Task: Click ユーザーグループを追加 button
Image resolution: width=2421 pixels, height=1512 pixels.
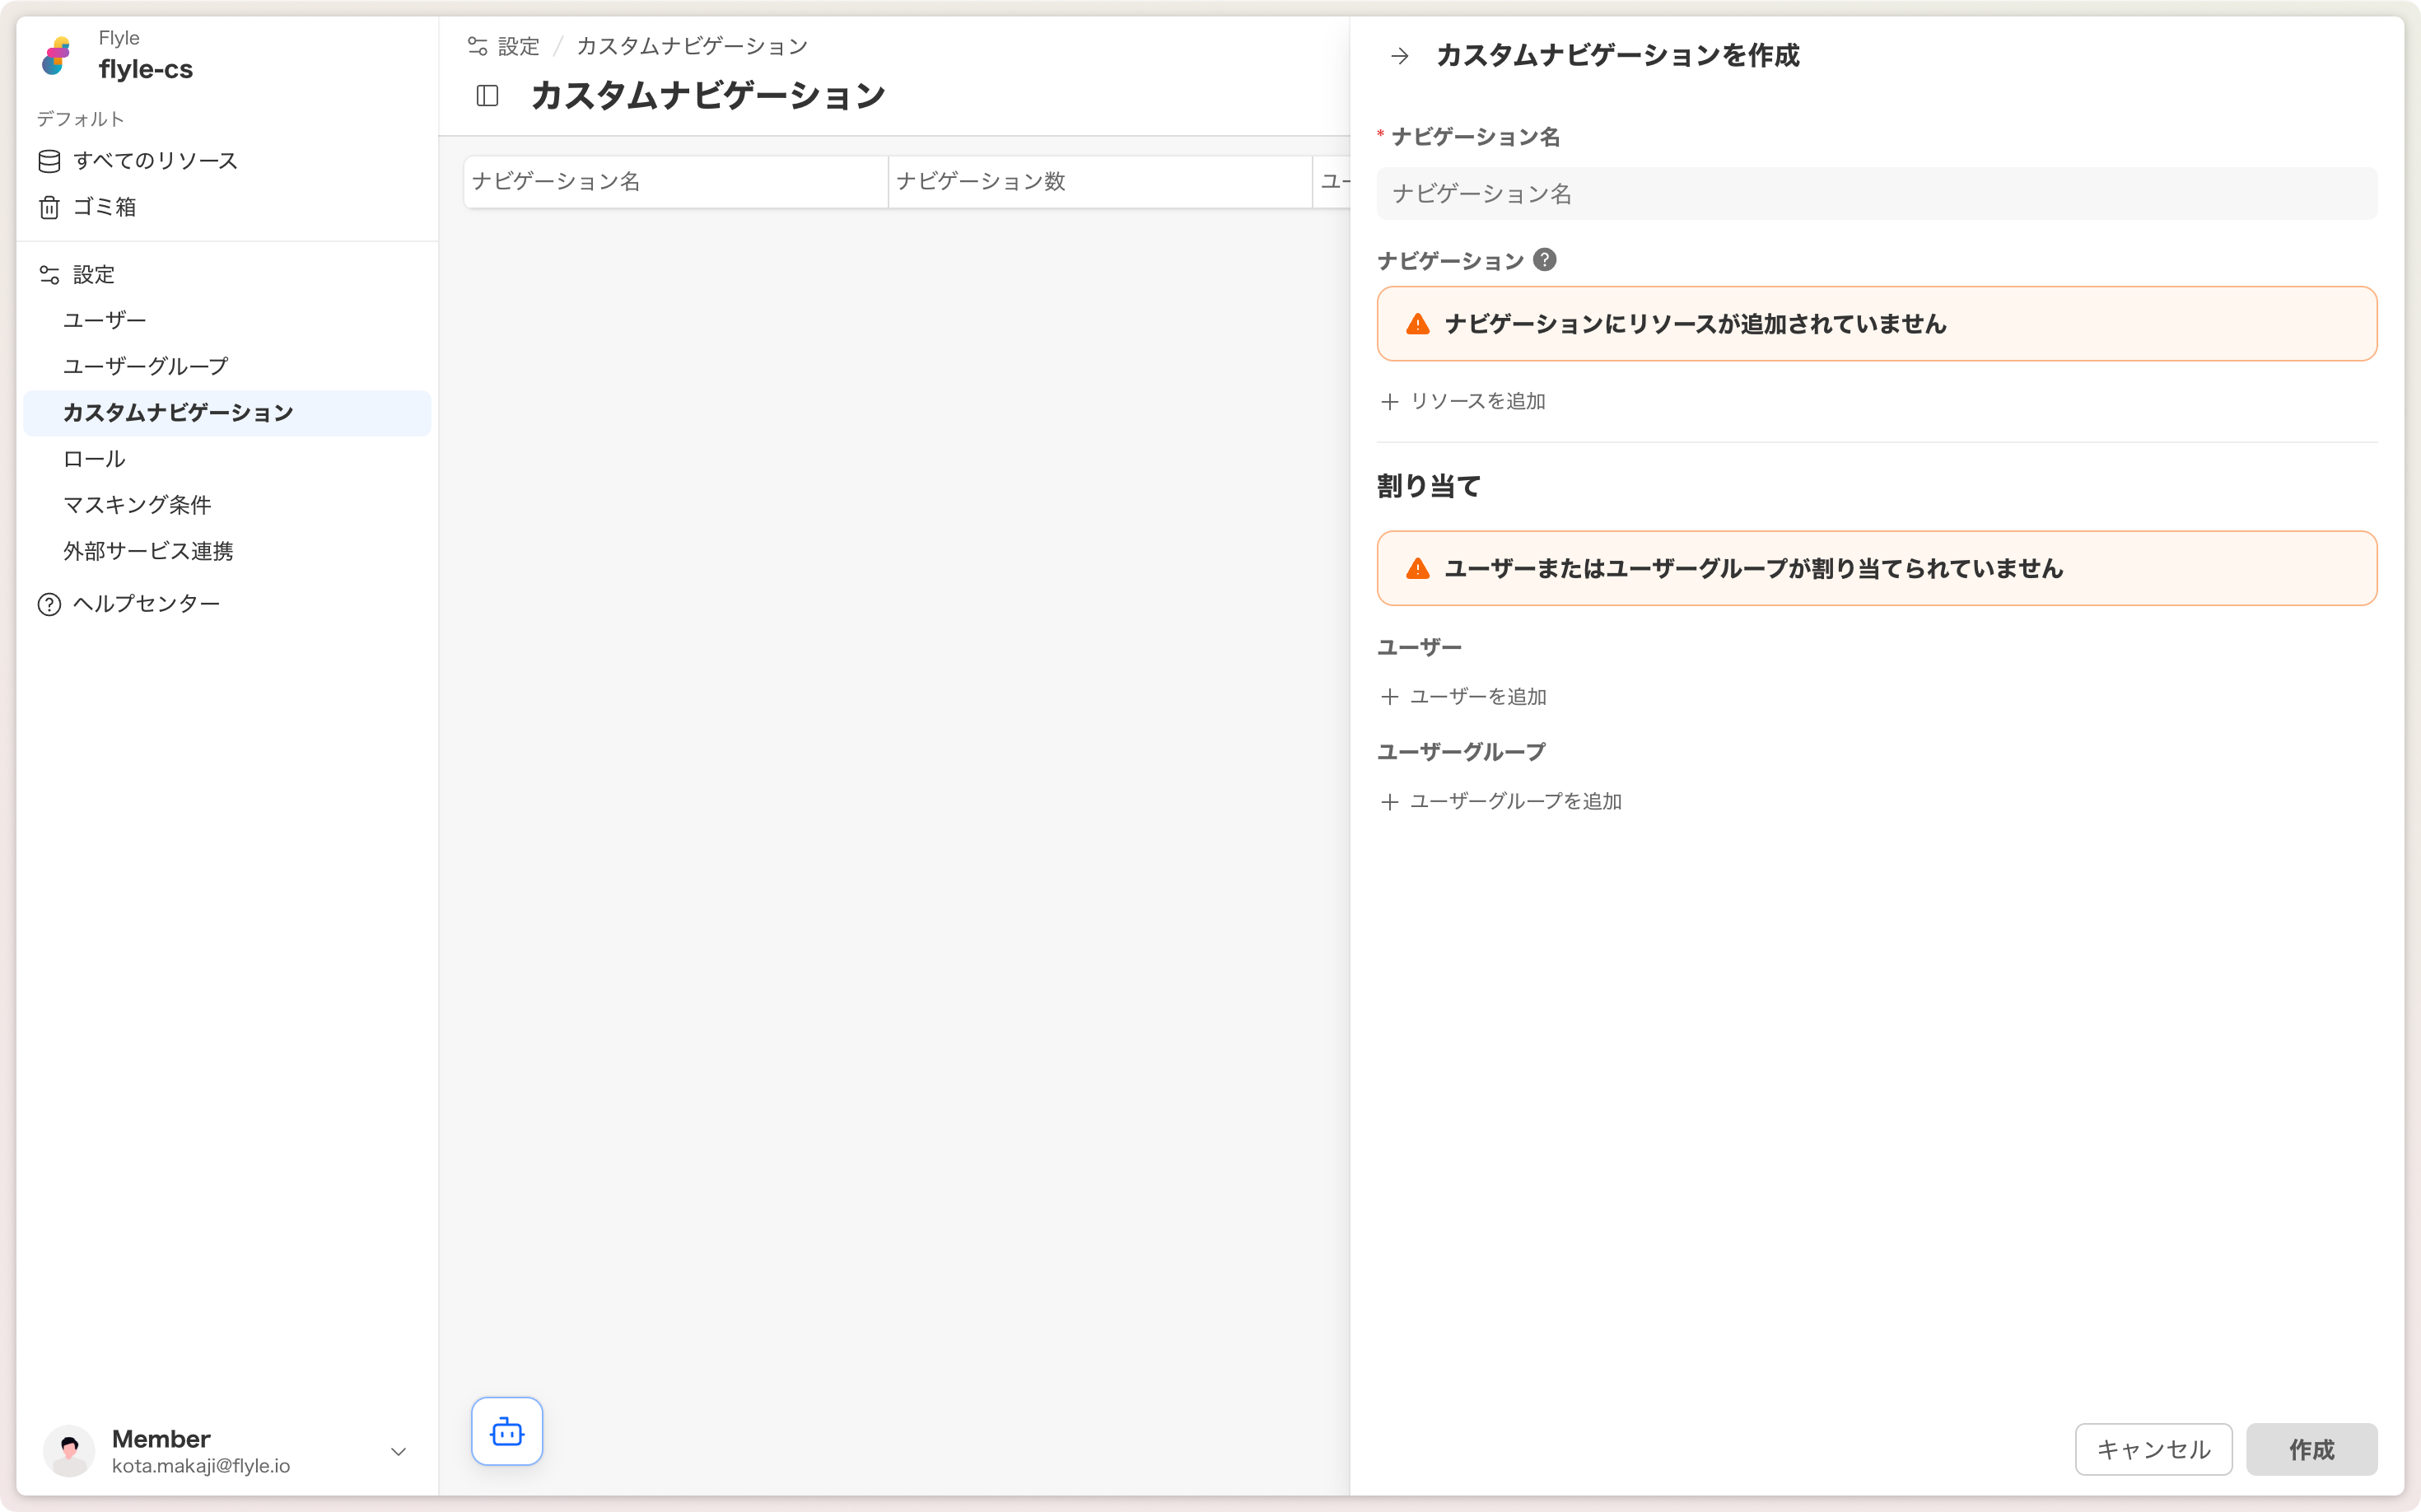Action: [x=1500, y=801]
